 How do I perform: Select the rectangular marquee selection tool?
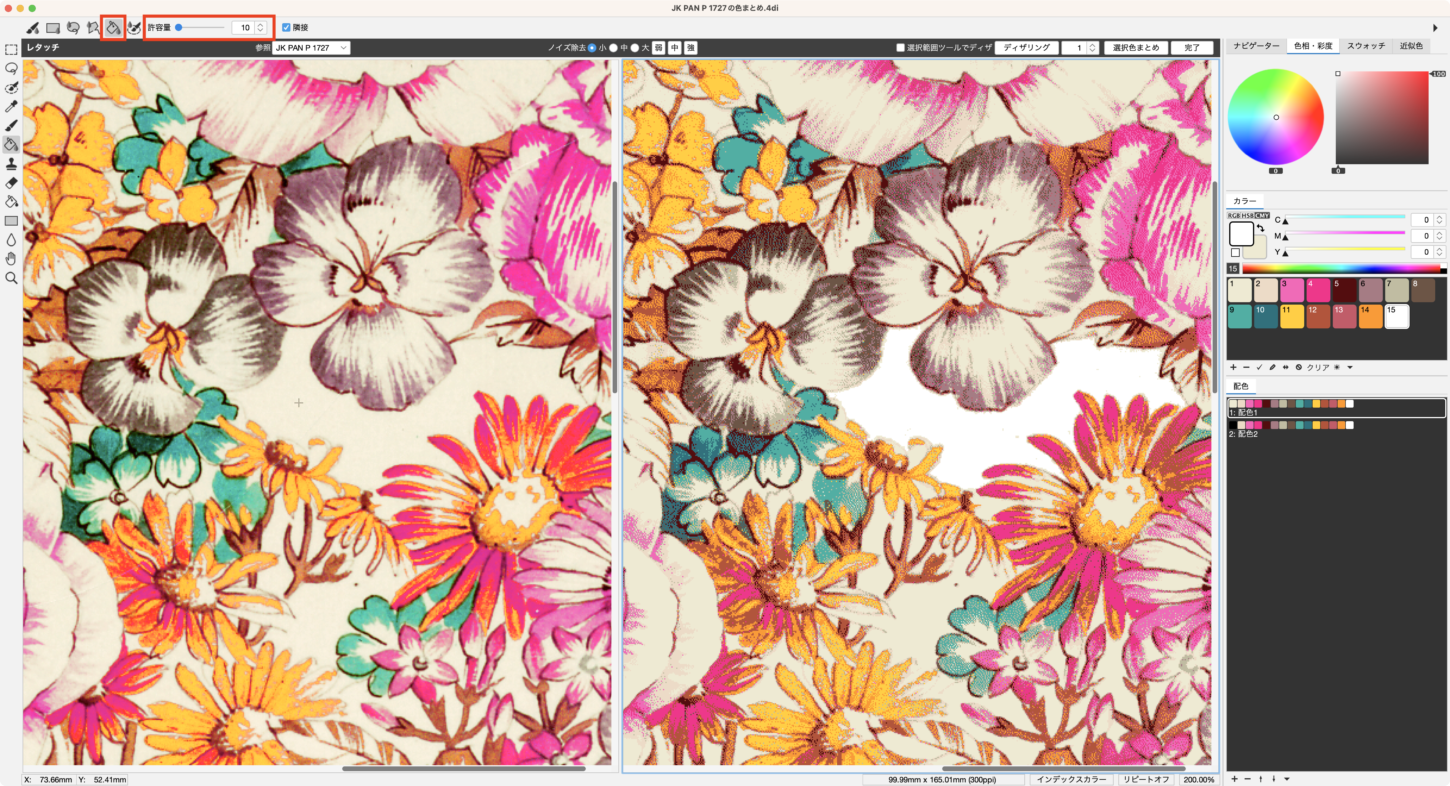[x=11, y=49]
